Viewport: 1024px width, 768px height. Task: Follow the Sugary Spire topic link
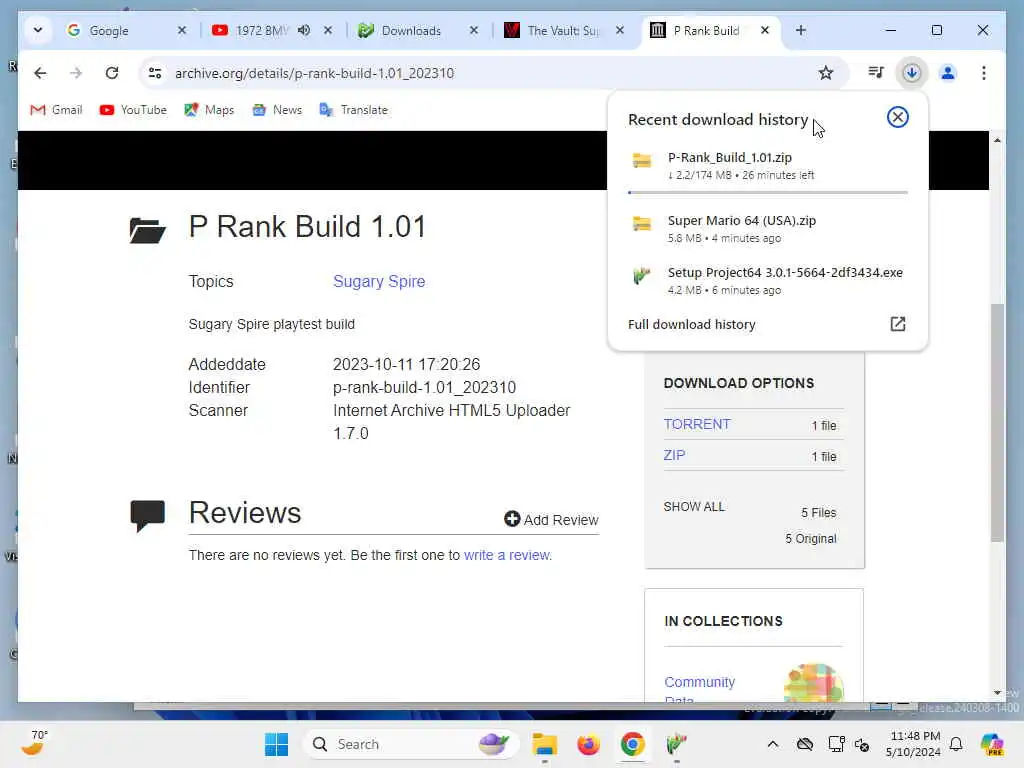pos(379,281)
